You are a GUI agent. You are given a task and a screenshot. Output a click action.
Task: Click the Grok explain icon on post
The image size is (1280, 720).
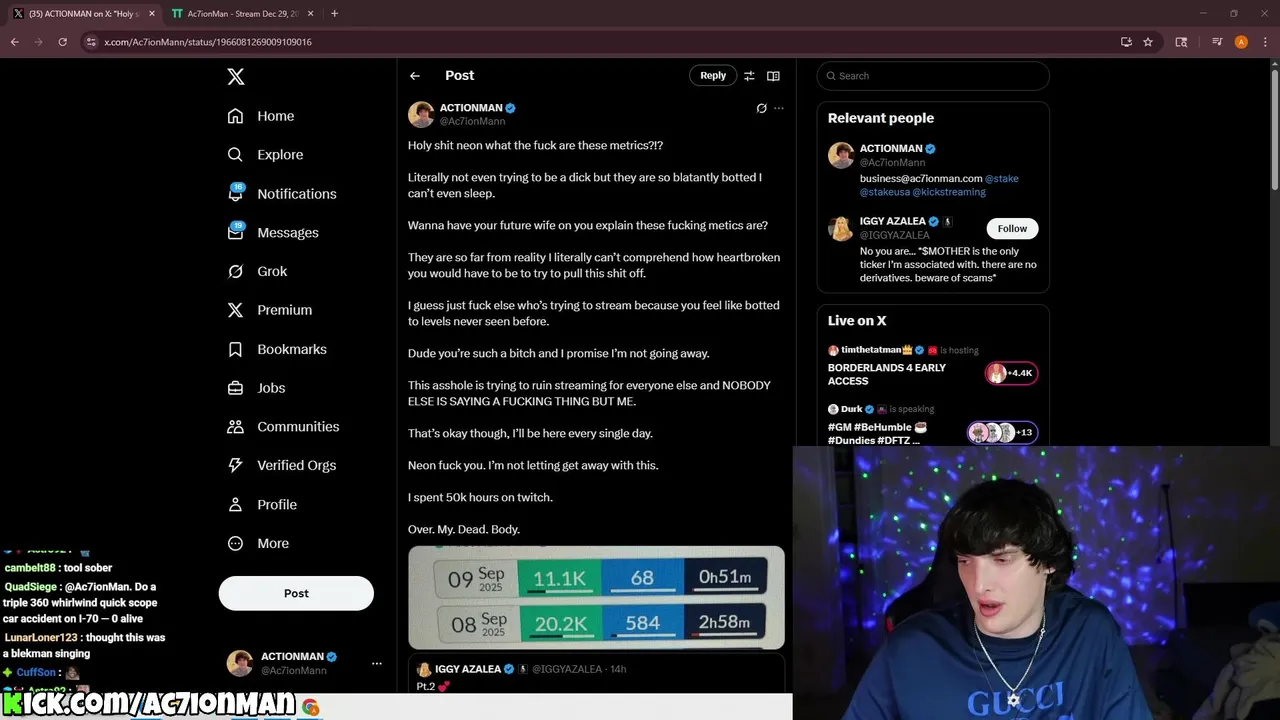[x=761, y=108]
